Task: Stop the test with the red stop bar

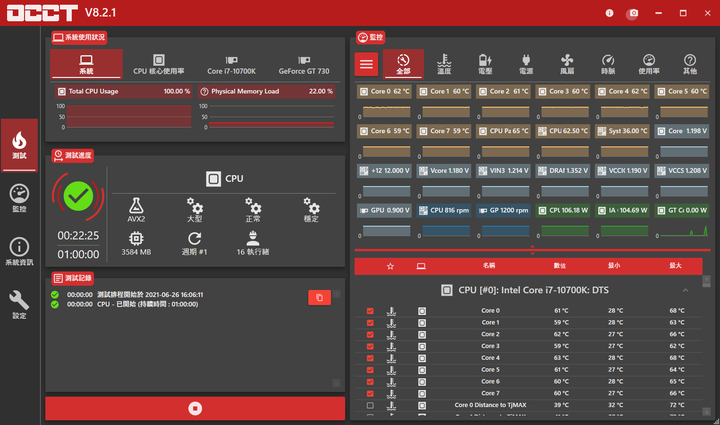Action: click(195, 408)
